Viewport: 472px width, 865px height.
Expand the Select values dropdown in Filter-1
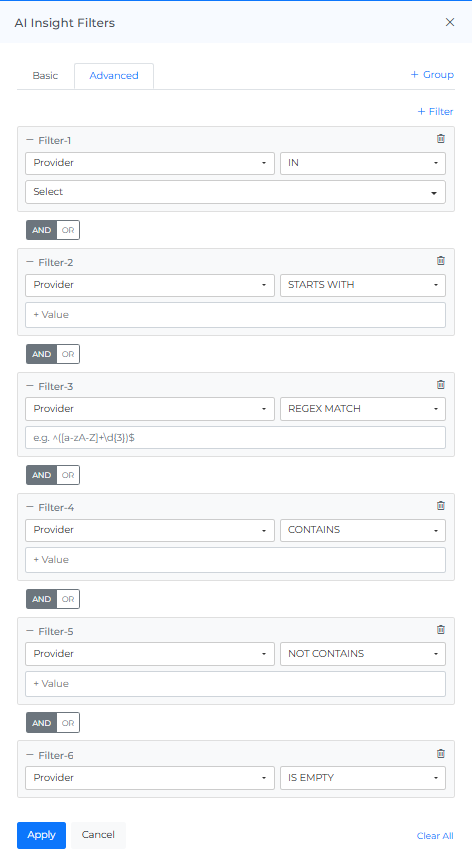(x=235, y=192)
